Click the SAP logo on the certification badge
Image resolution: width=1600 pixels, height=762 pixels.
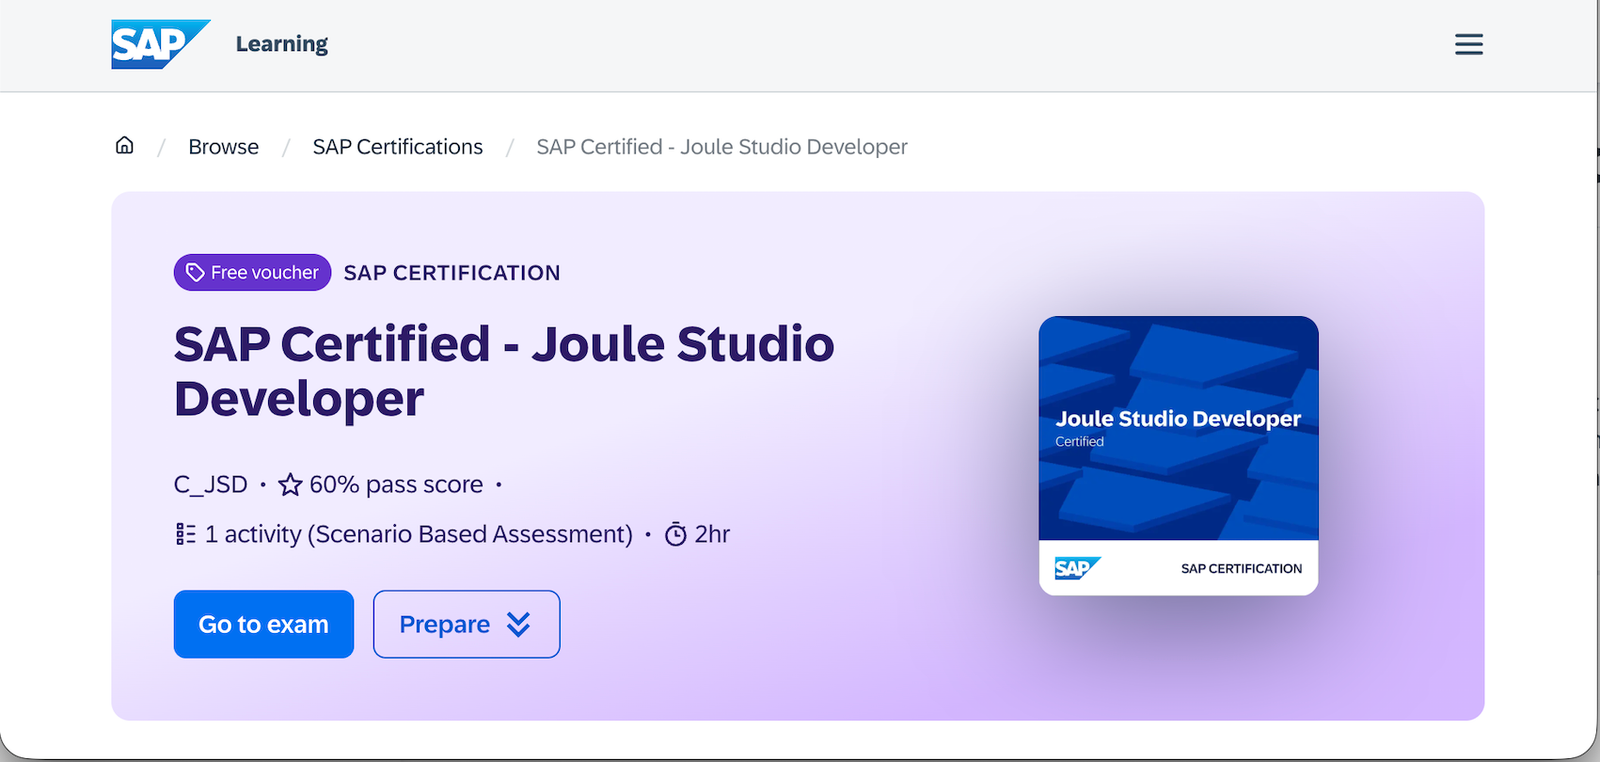1077,568
